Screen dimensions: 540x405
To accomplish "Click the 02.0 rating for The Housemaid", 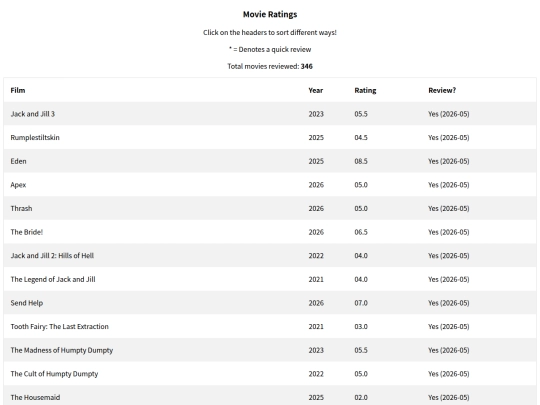I will click(x=361, y=397).
